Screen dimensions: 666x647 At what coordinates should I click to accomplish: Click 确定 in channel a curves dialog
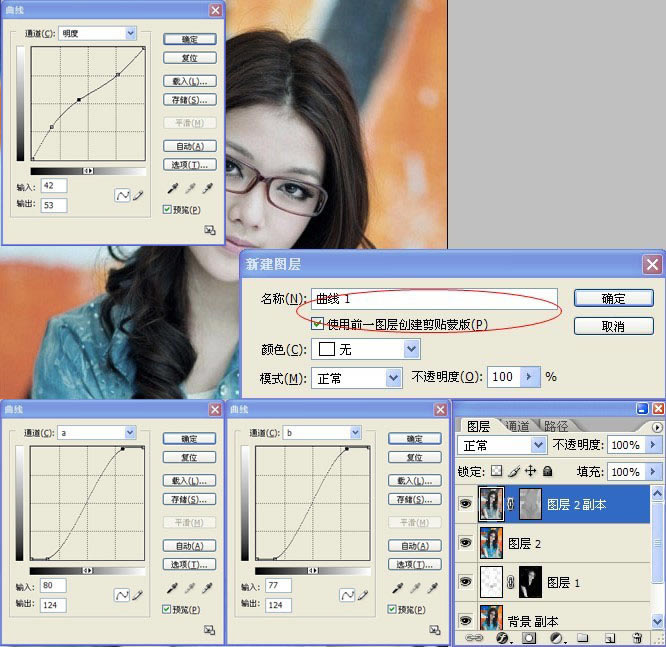tap(189, 438)
